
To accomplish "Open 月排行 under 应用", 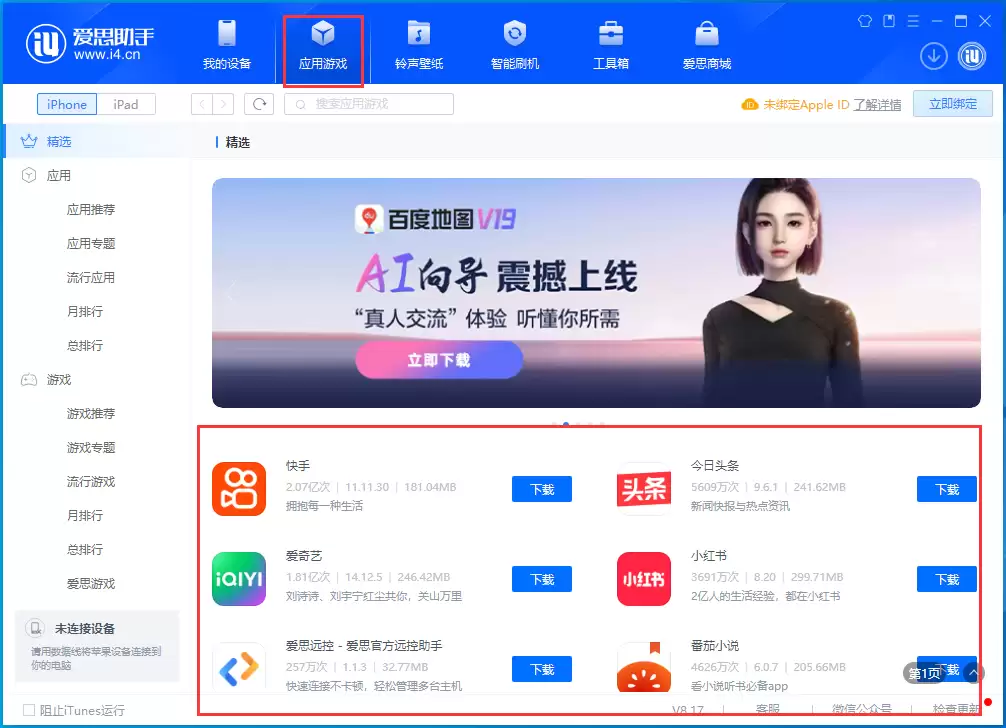I will click(85, 311).
